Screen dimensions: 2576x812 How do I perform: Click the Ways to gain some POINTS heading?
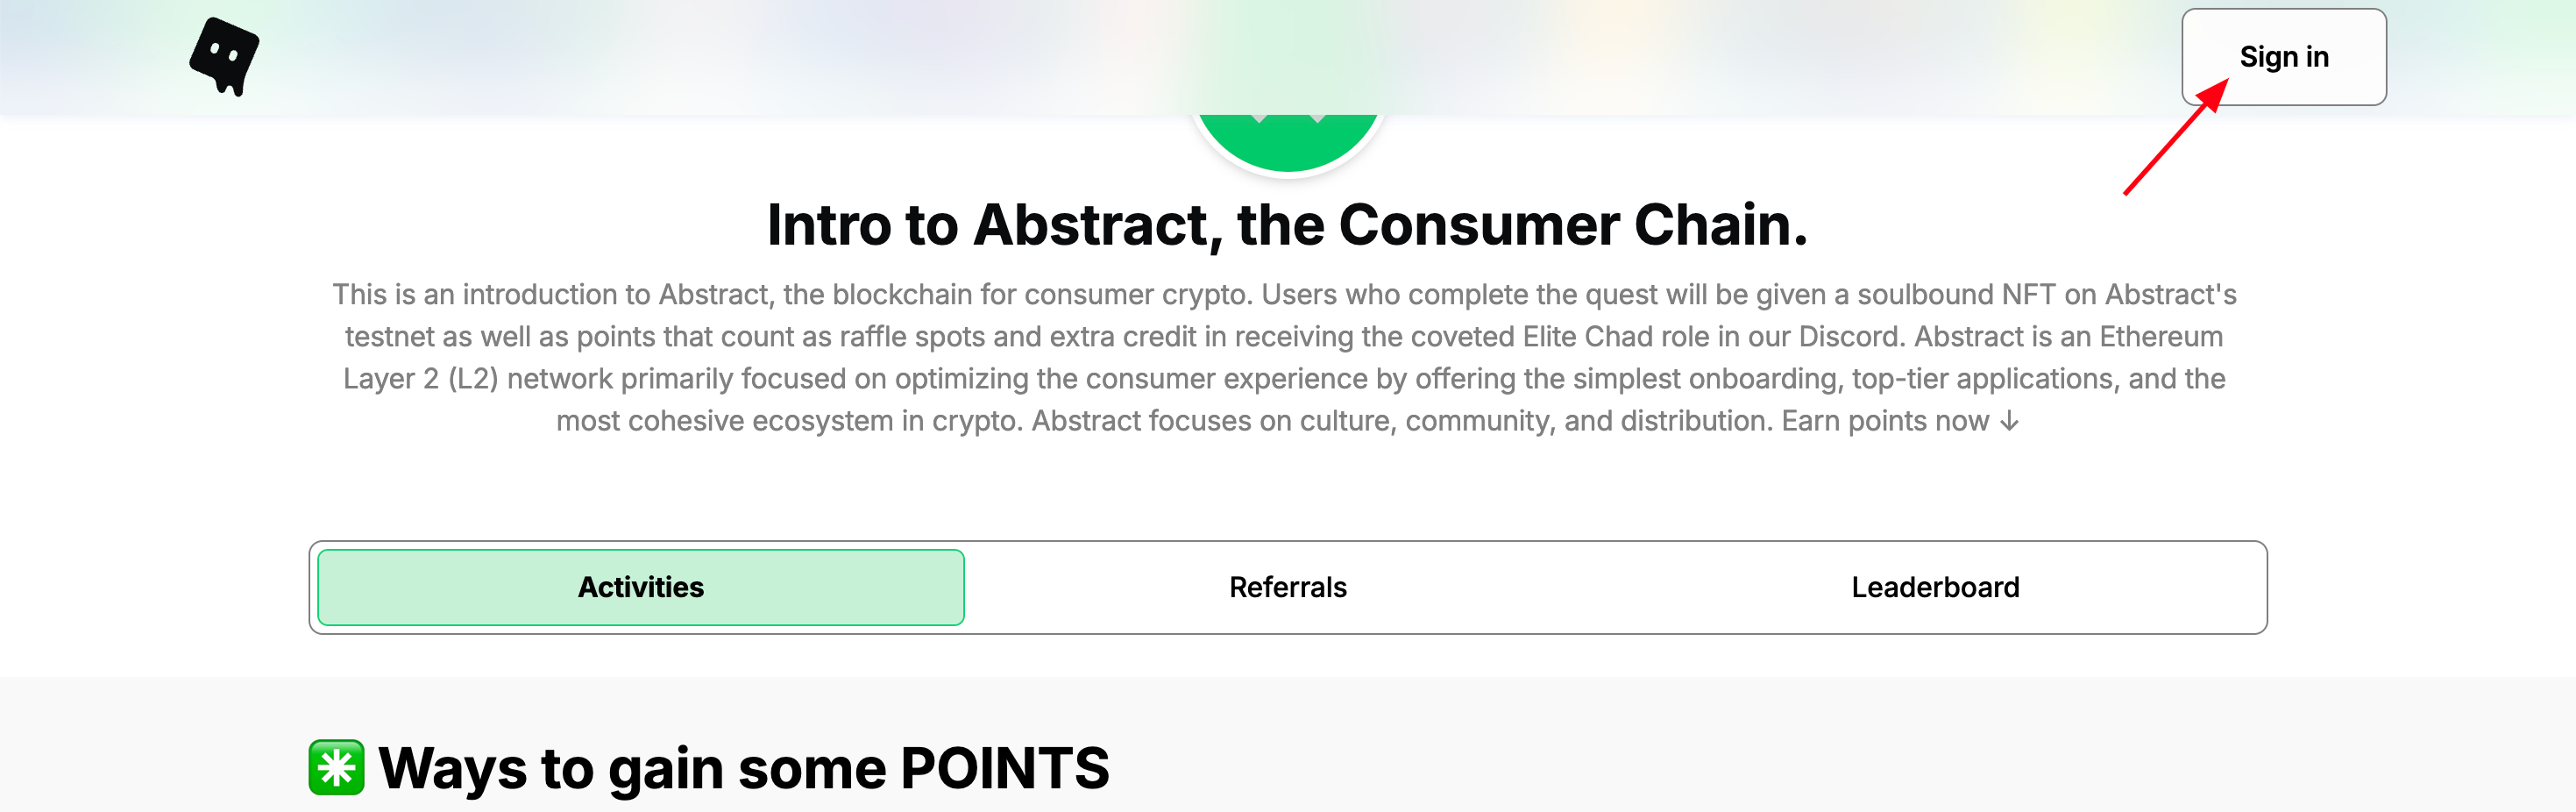point(743,768)
